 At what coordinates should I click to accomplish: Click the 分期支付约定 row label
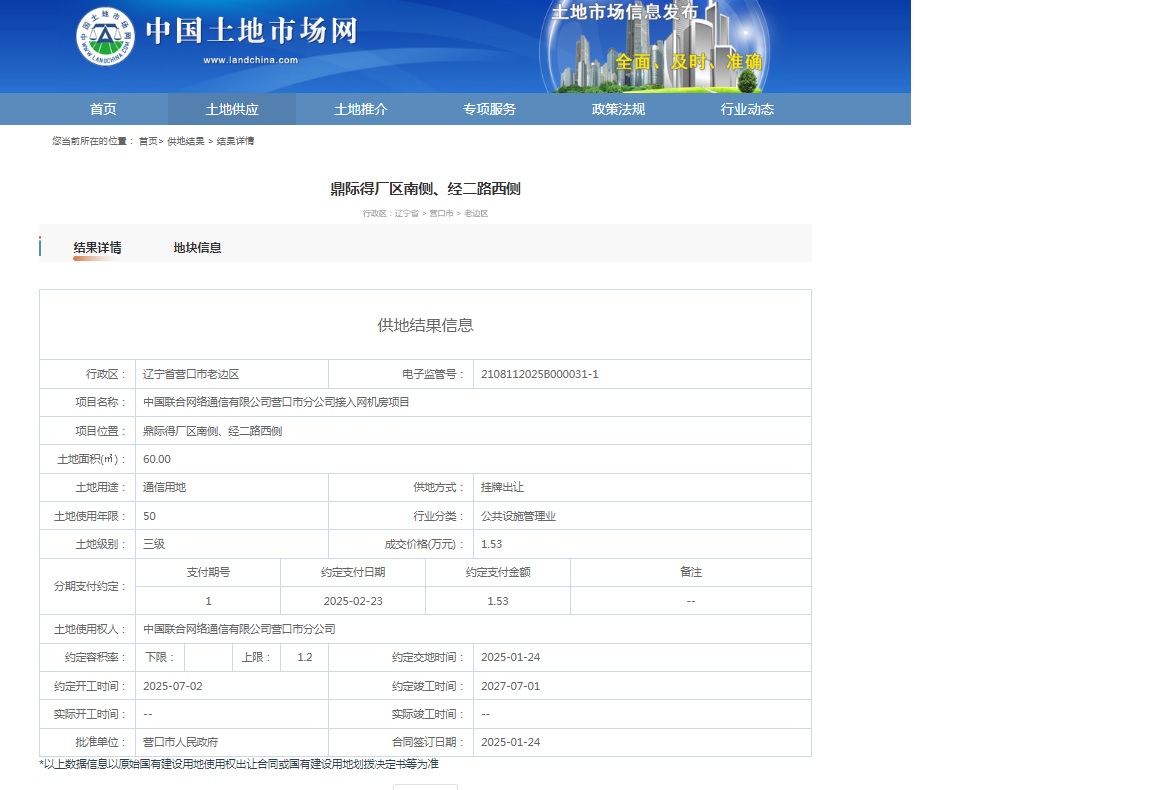click(89, 586)
